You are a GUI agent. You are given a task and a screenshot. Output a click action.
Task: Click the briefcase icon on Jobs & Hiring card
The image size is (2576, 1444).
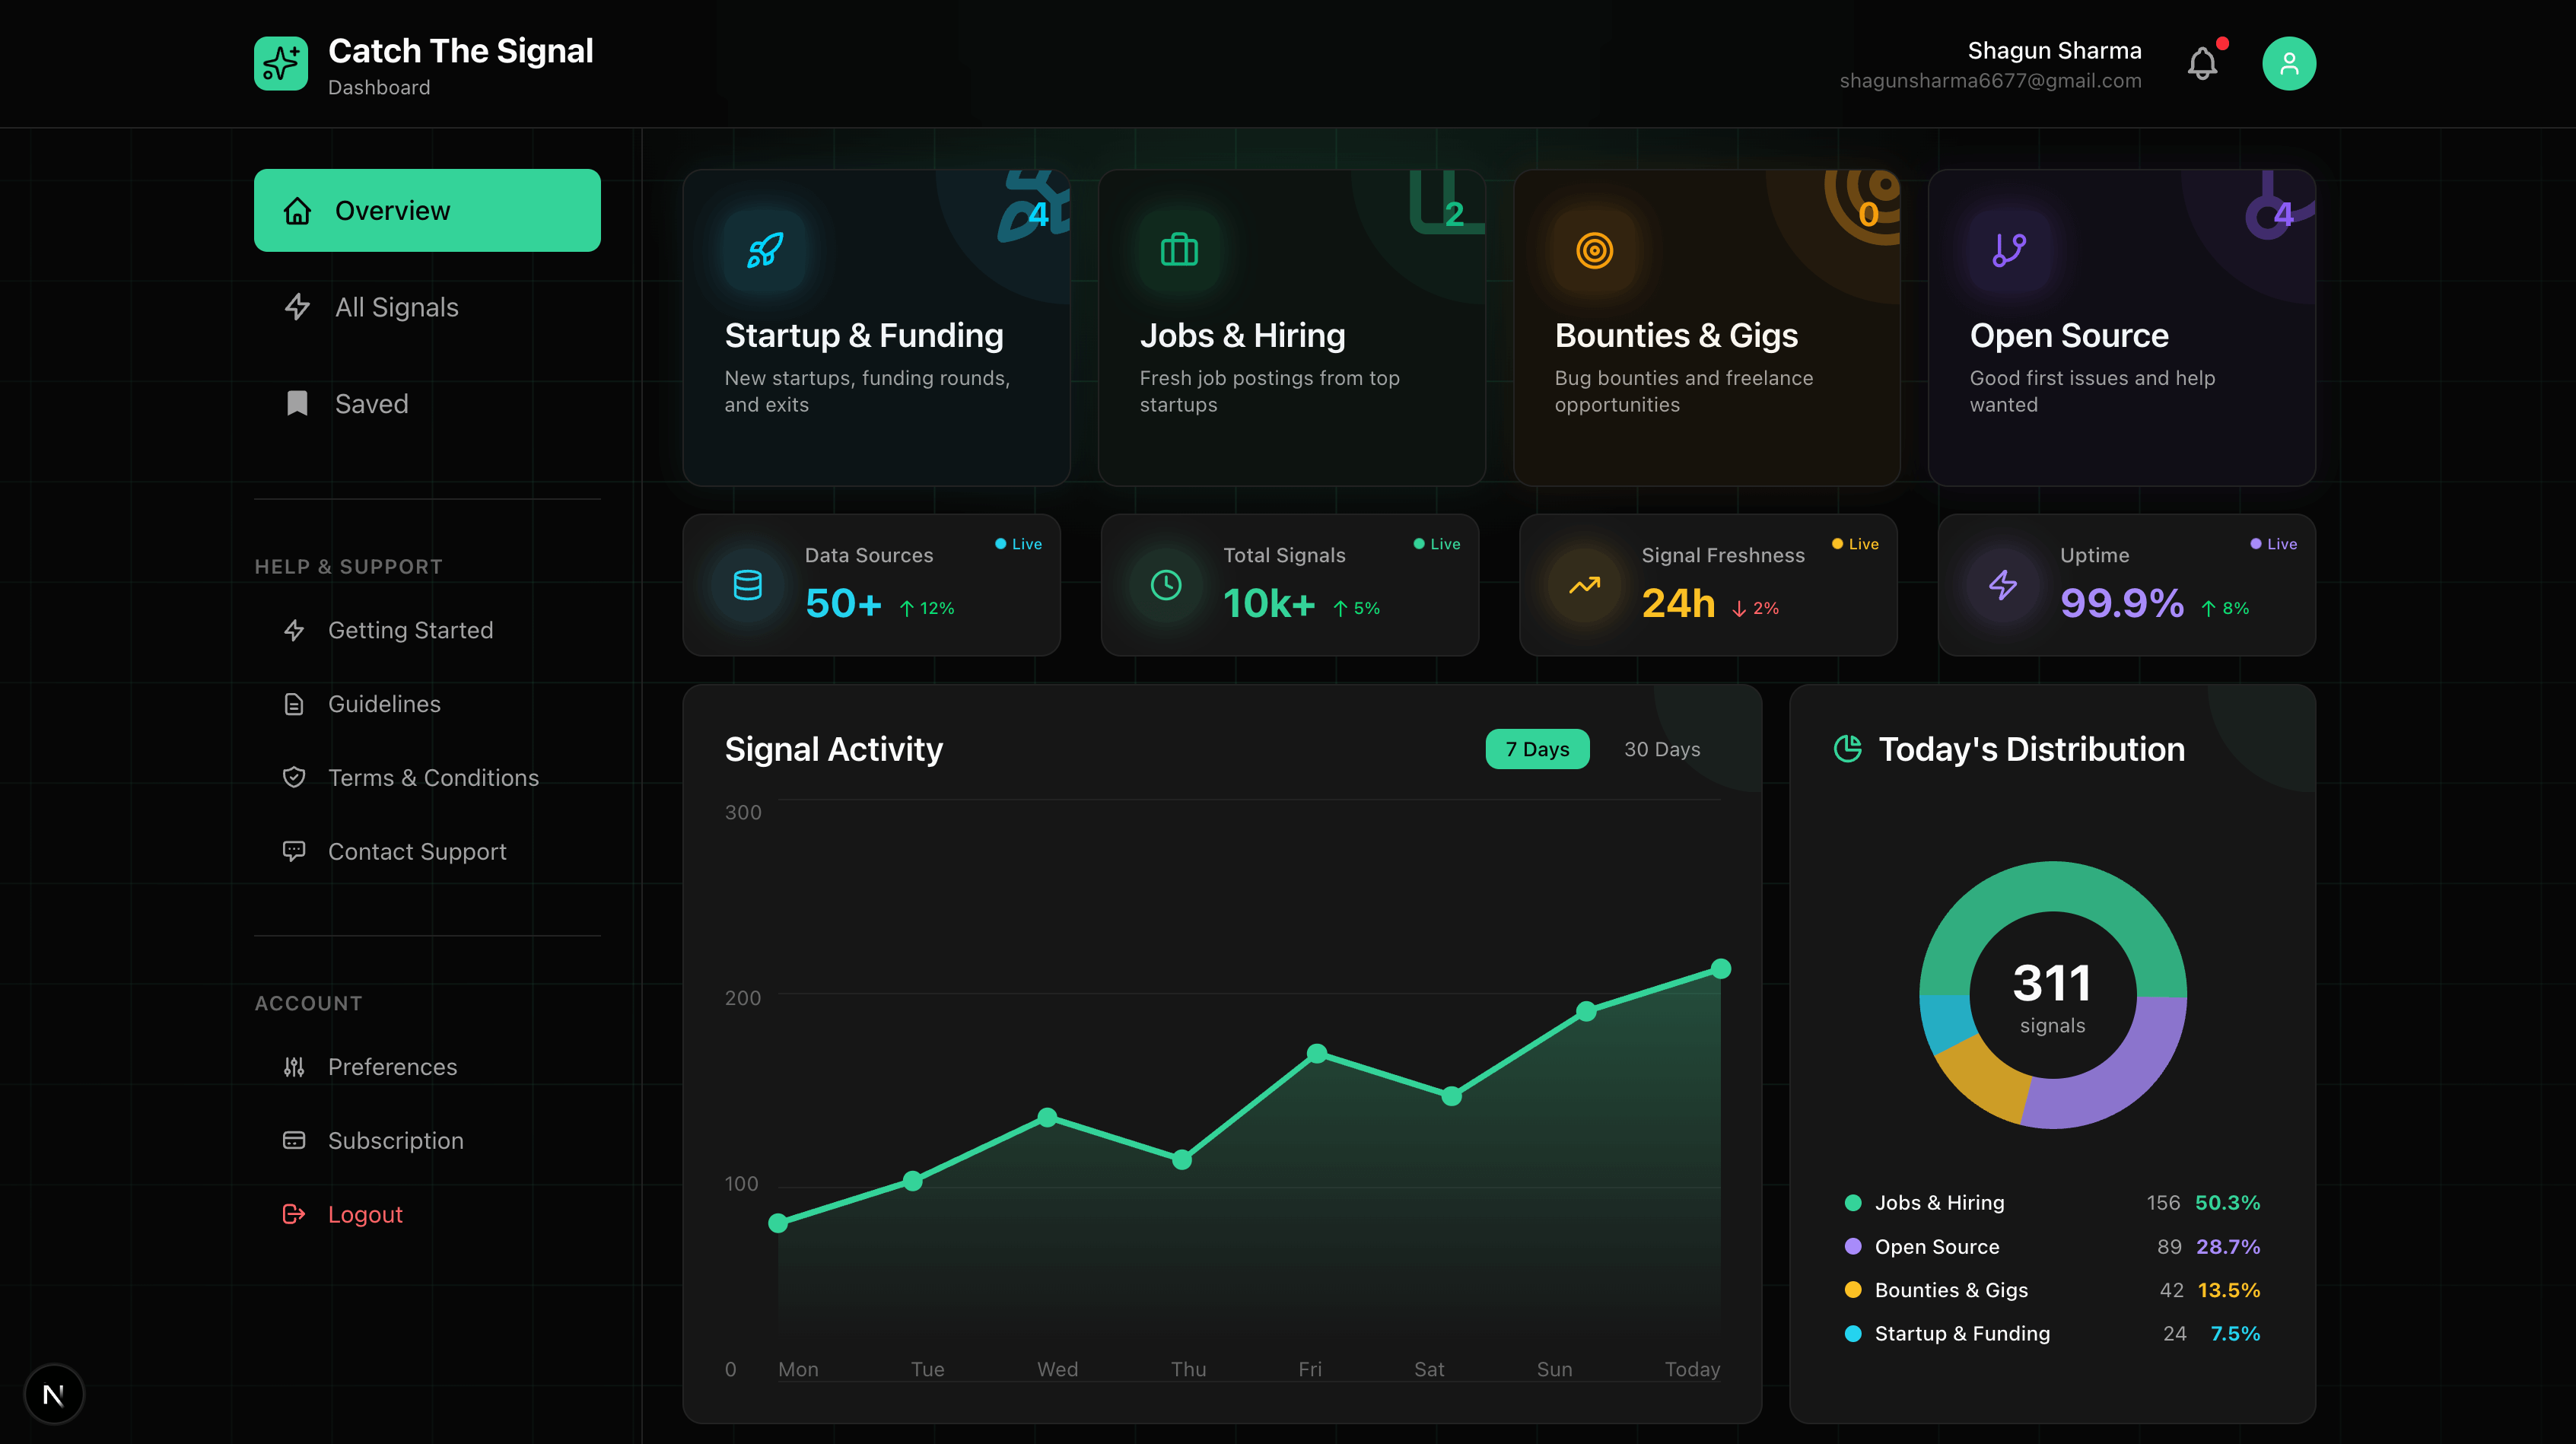(1179, 250)
